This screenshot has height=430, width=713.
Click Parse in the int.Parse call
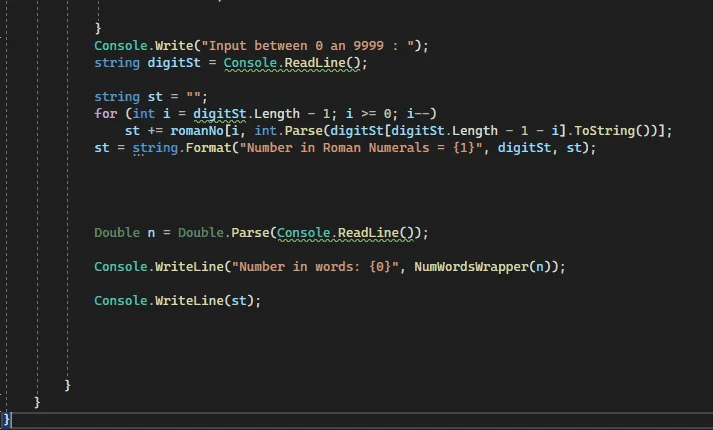pos(303,131)
